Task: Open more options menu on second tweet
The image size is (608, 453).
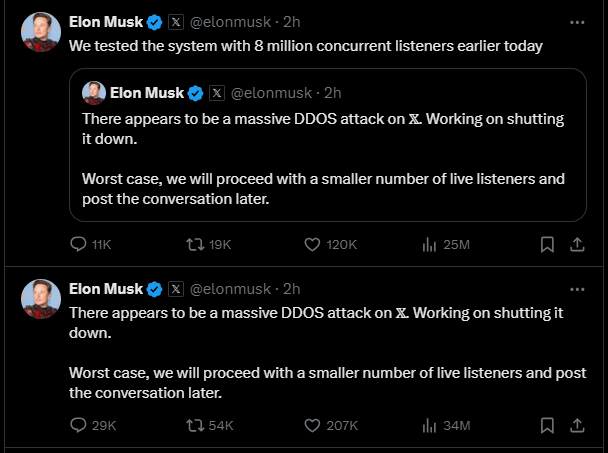Action: pos(577,288)
